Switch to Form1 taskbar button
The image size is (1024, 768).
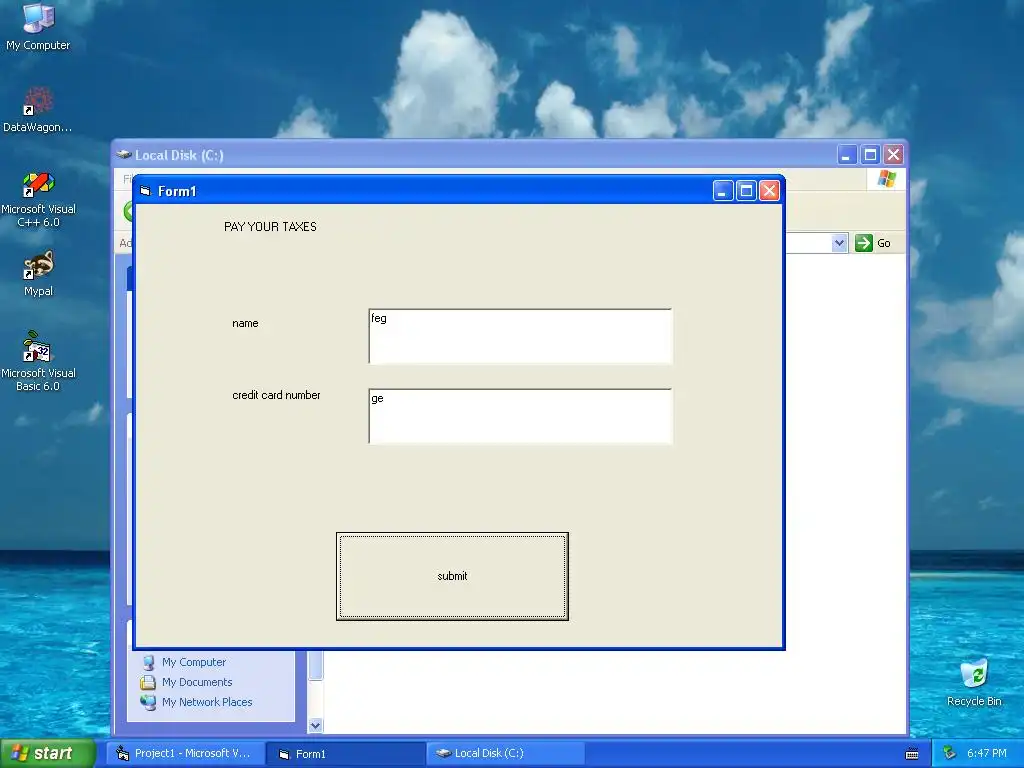click(x=346, y=754)
